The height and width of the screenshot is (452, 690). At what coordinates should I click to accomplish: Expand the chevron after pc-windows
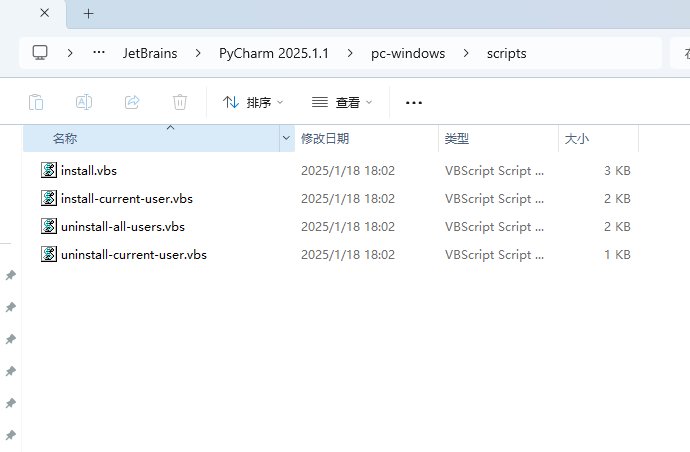[466, 53]
